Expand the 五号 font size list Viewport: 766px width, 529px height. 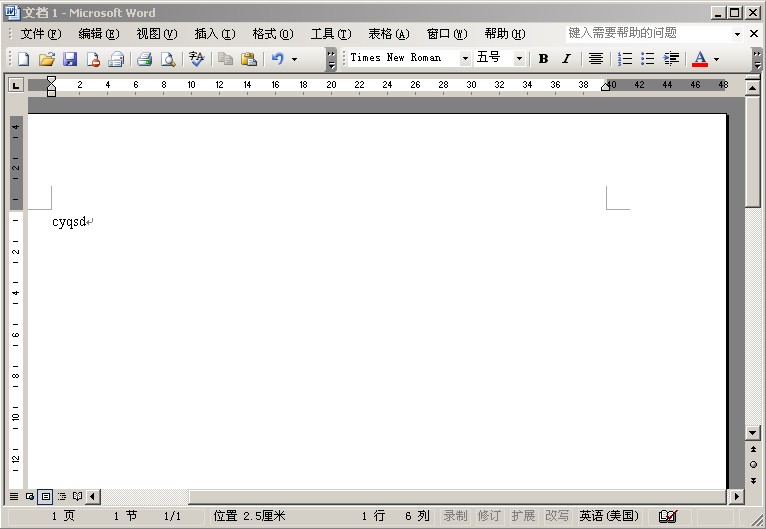(x=519, y=59)
